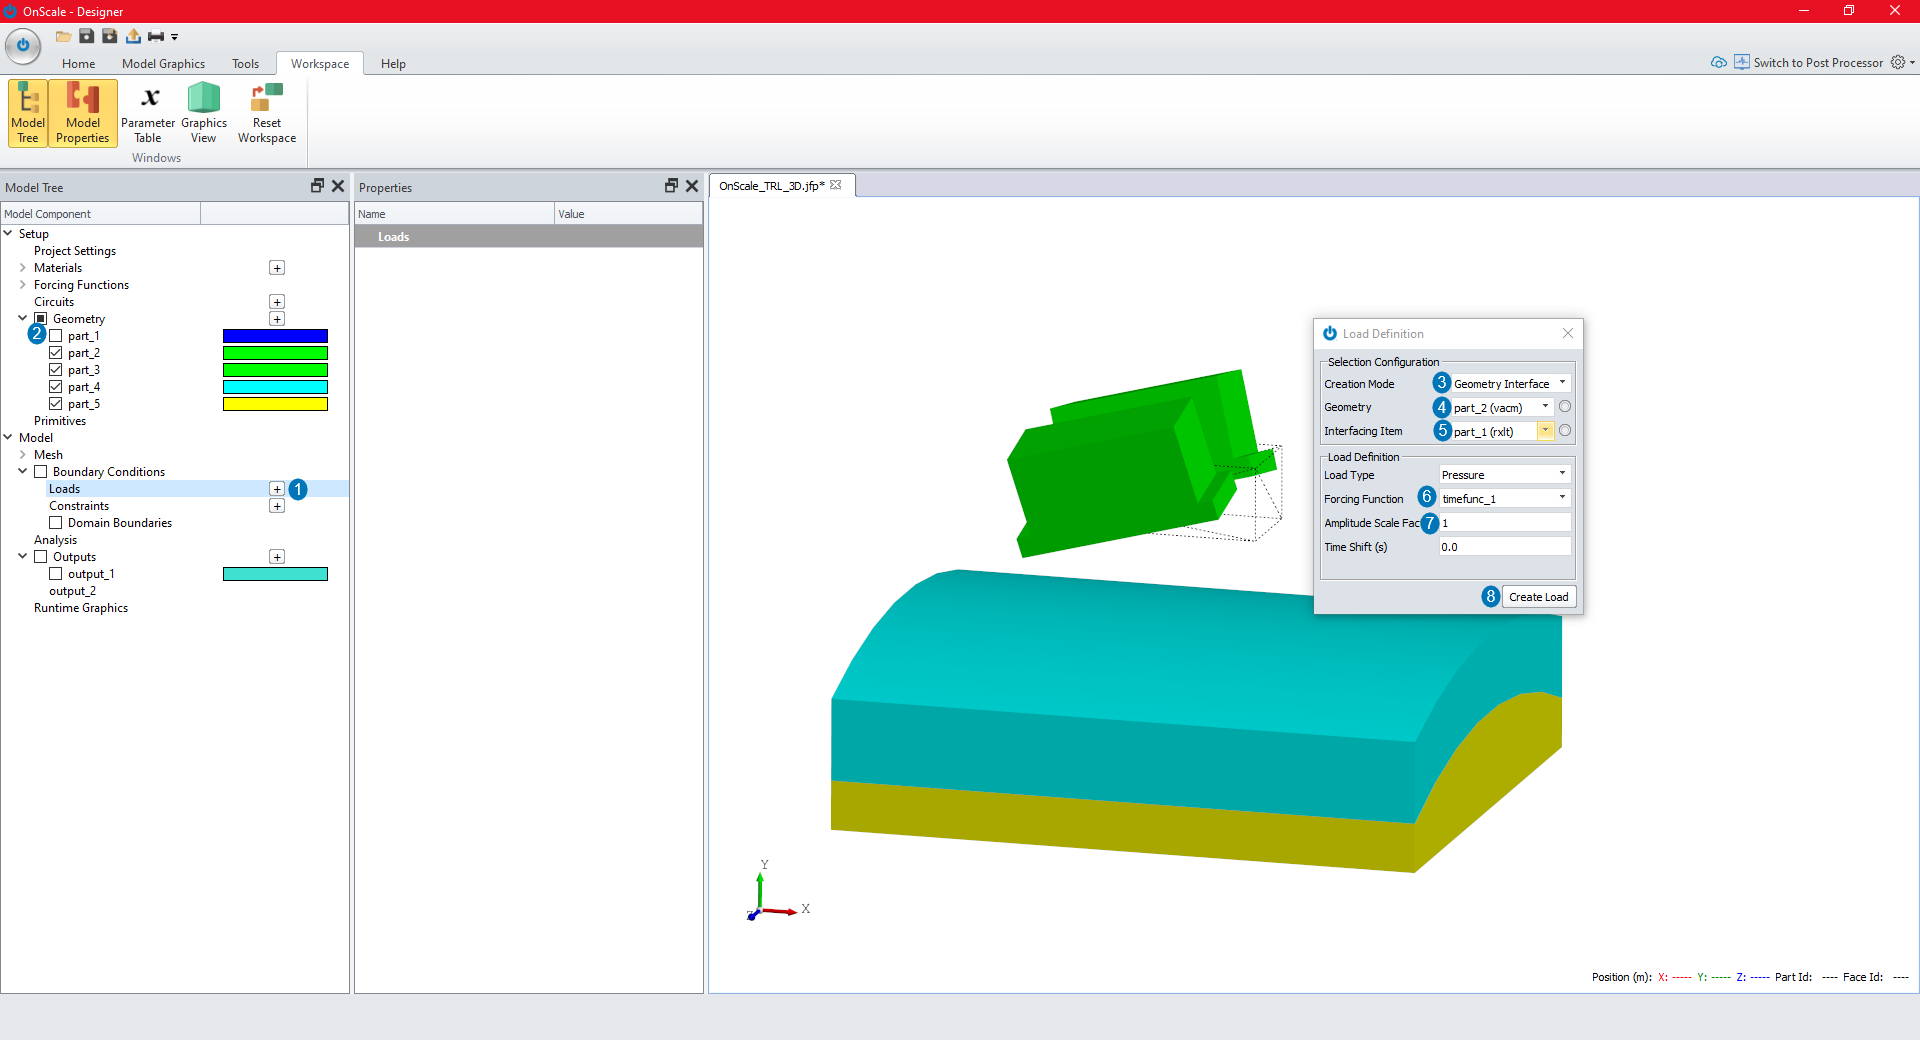
Task: Open the Help ribbon tab
Action: pyautogui.click(x=393, y=63)
